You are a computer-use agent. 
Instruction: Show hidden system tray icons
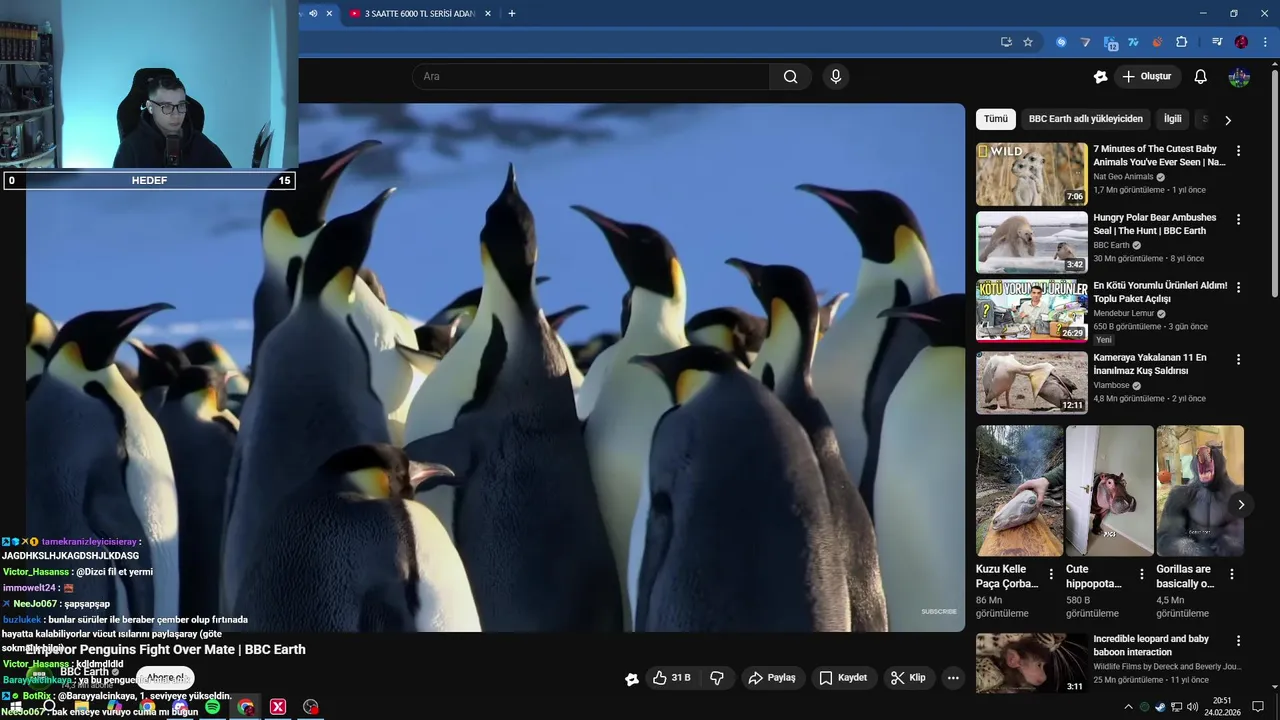[x=1129, y=707]
